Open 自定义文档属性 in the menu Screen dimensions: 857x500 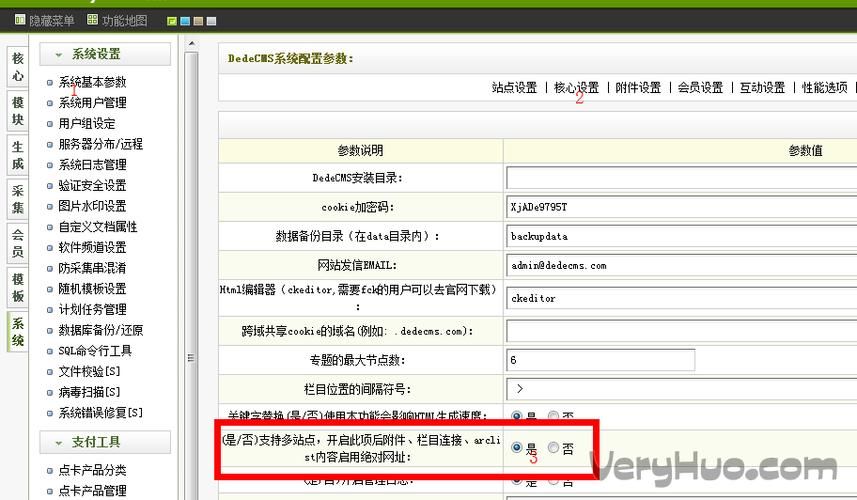tap(98, 227)
